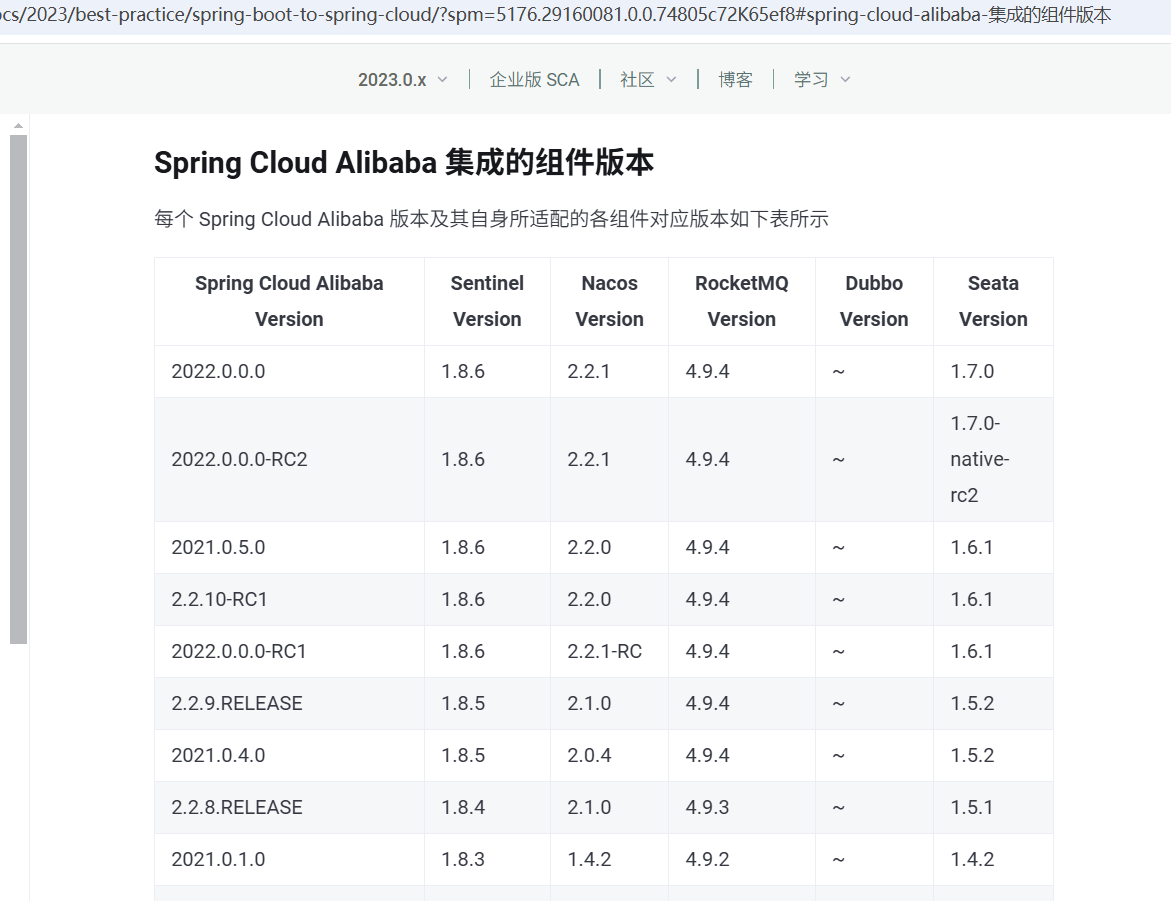Click the chevron beside 社区
Screen dimensions: 1171x901
pos(671,80)
